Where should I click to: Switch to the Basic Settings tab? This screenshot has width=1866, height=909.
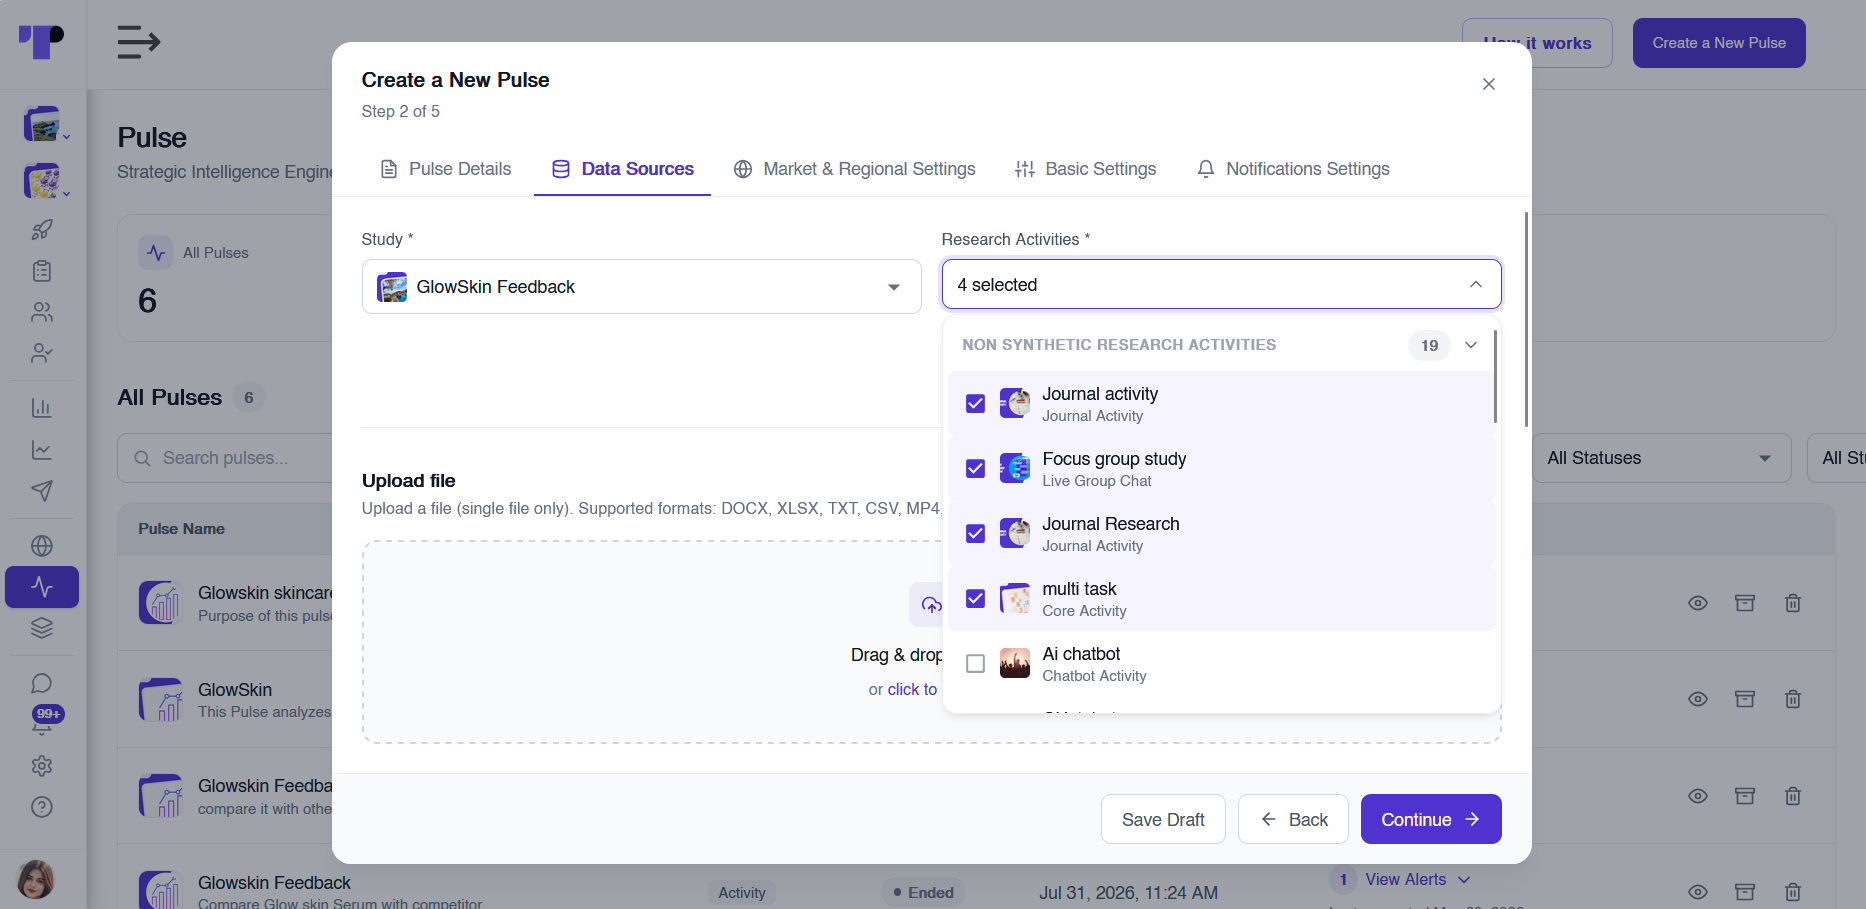click(1085, 169)
